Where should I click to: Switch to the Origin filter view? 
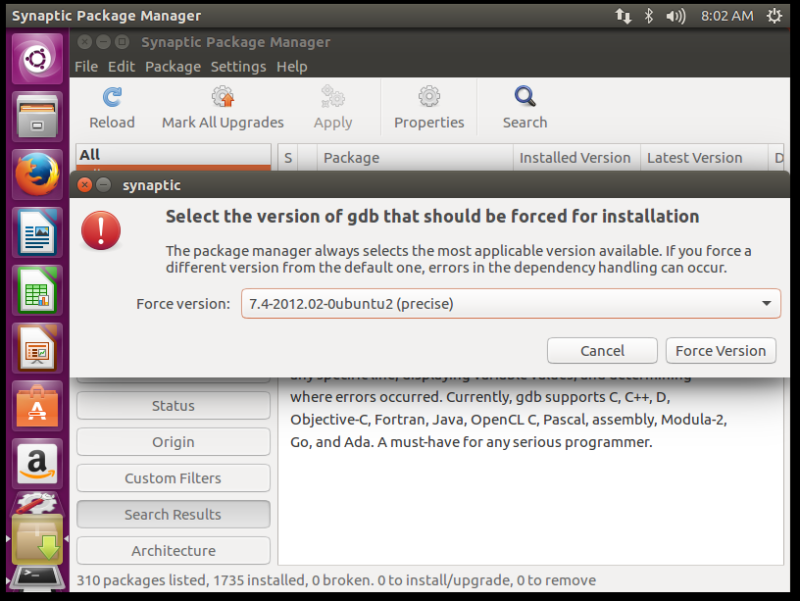coord(173,442)
